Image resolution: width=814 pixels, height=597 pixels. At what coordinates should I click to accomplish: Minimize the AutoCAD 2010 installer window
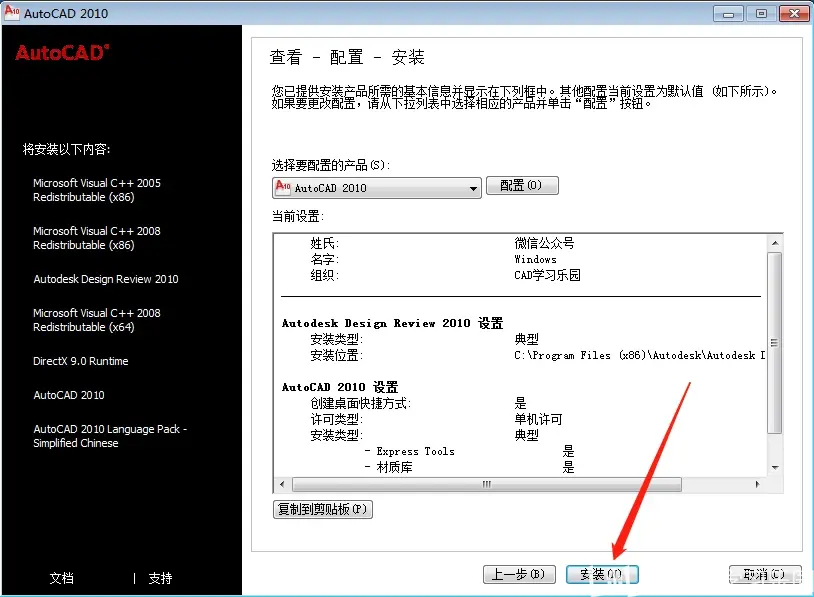[x=728, y=14]
